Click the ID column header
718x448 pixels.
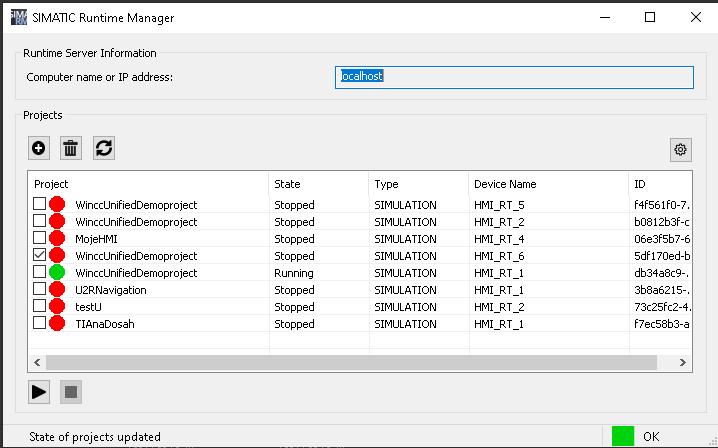pos(660,184)
